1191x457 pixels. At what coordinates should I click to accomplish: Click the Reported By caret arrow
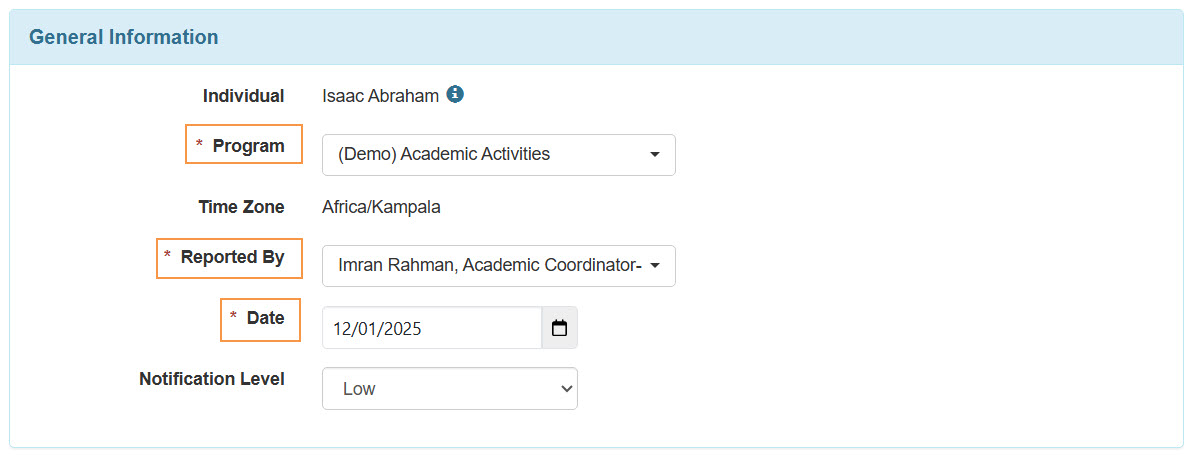(655, 266)
